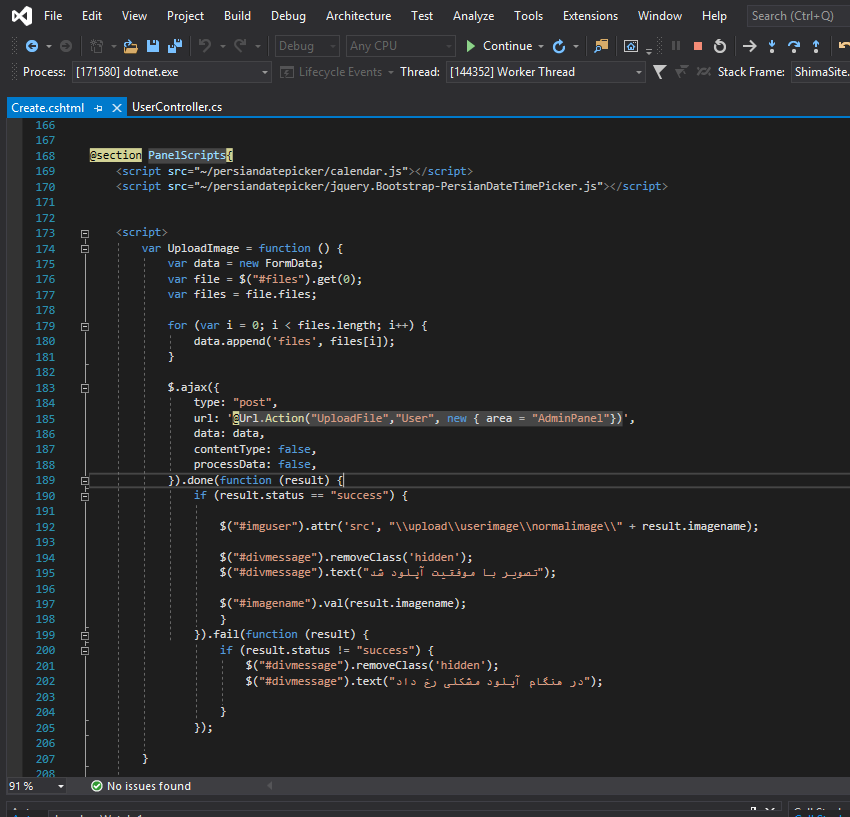Collapse the if block at line 200

85,651
